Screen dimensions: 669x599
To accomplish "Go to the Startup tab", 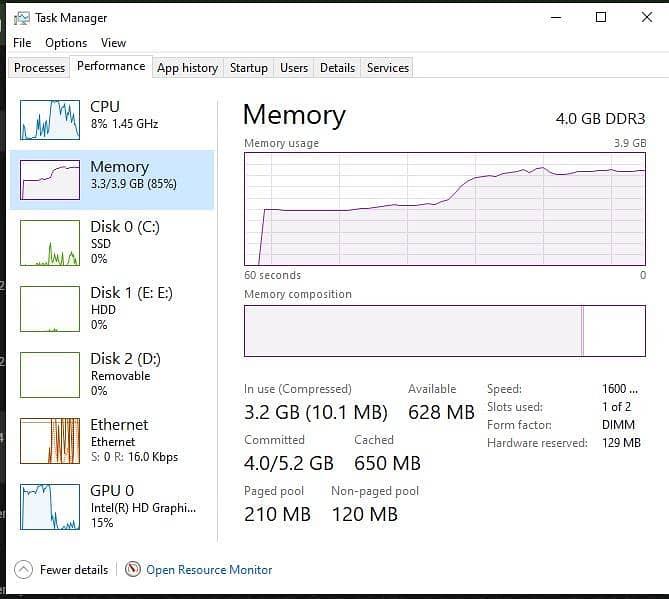I will point(249,68).
